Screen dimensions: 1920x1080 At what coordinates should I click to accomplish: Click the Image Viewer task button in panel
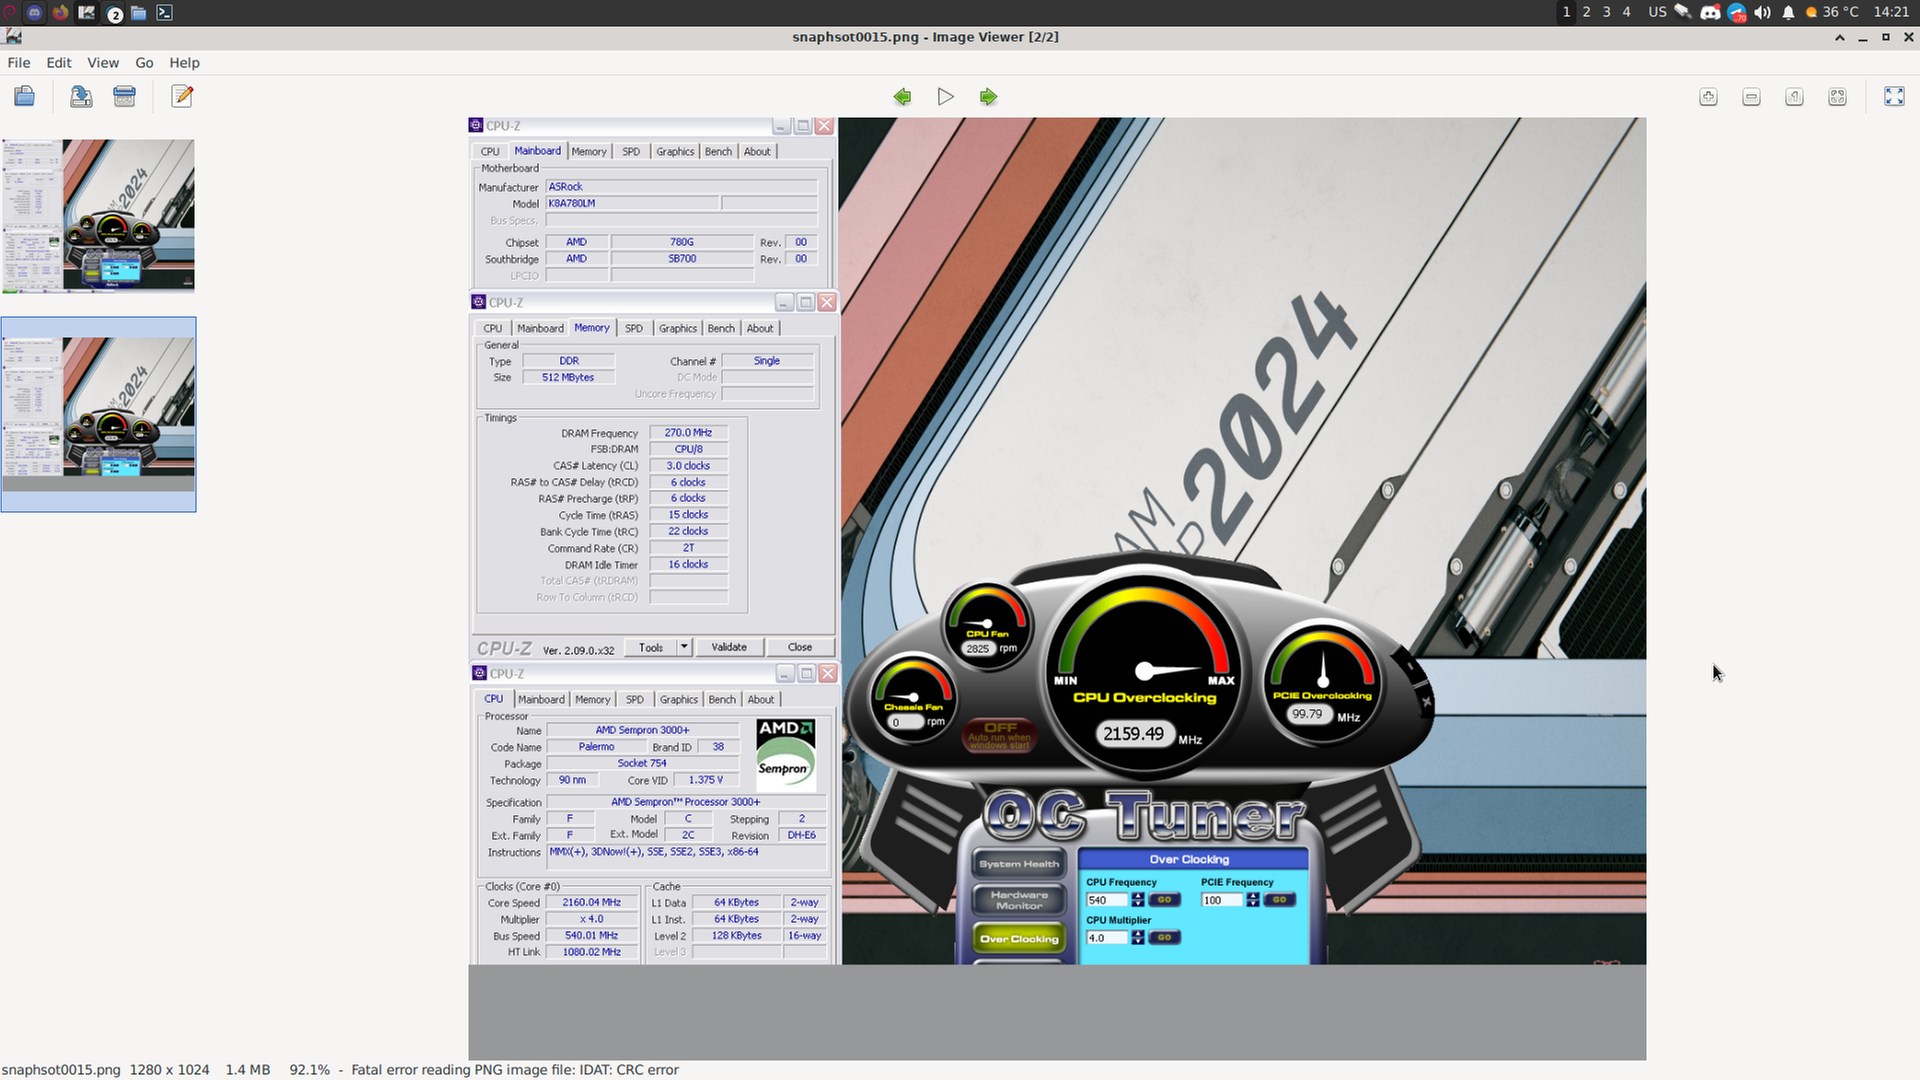(87, 12)
